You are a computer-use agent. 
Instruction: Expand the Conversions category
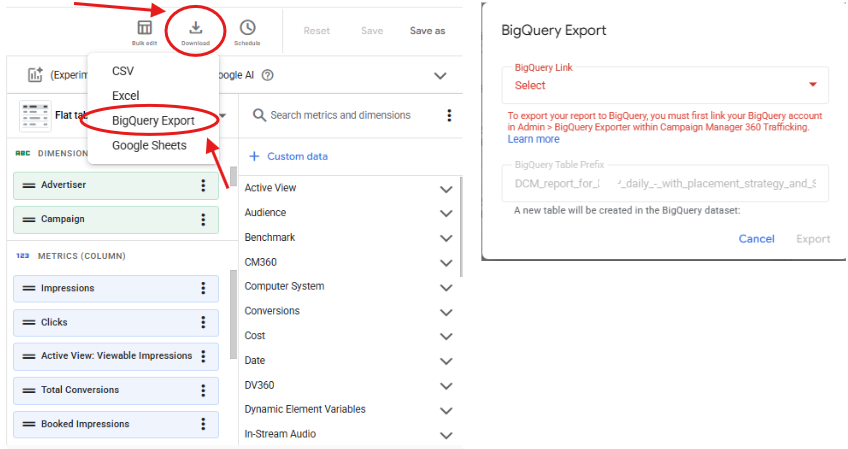click(446, 312)
